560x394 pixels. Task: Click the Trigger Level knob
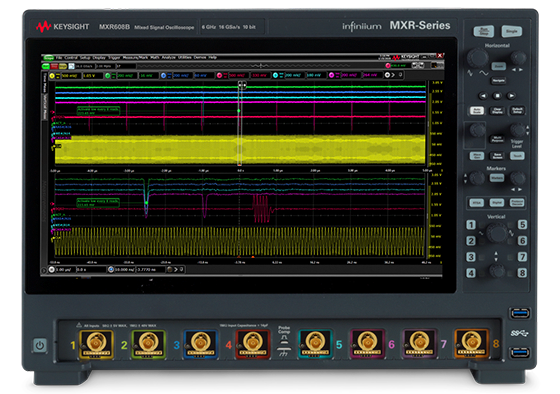click(x=517, y=130)
